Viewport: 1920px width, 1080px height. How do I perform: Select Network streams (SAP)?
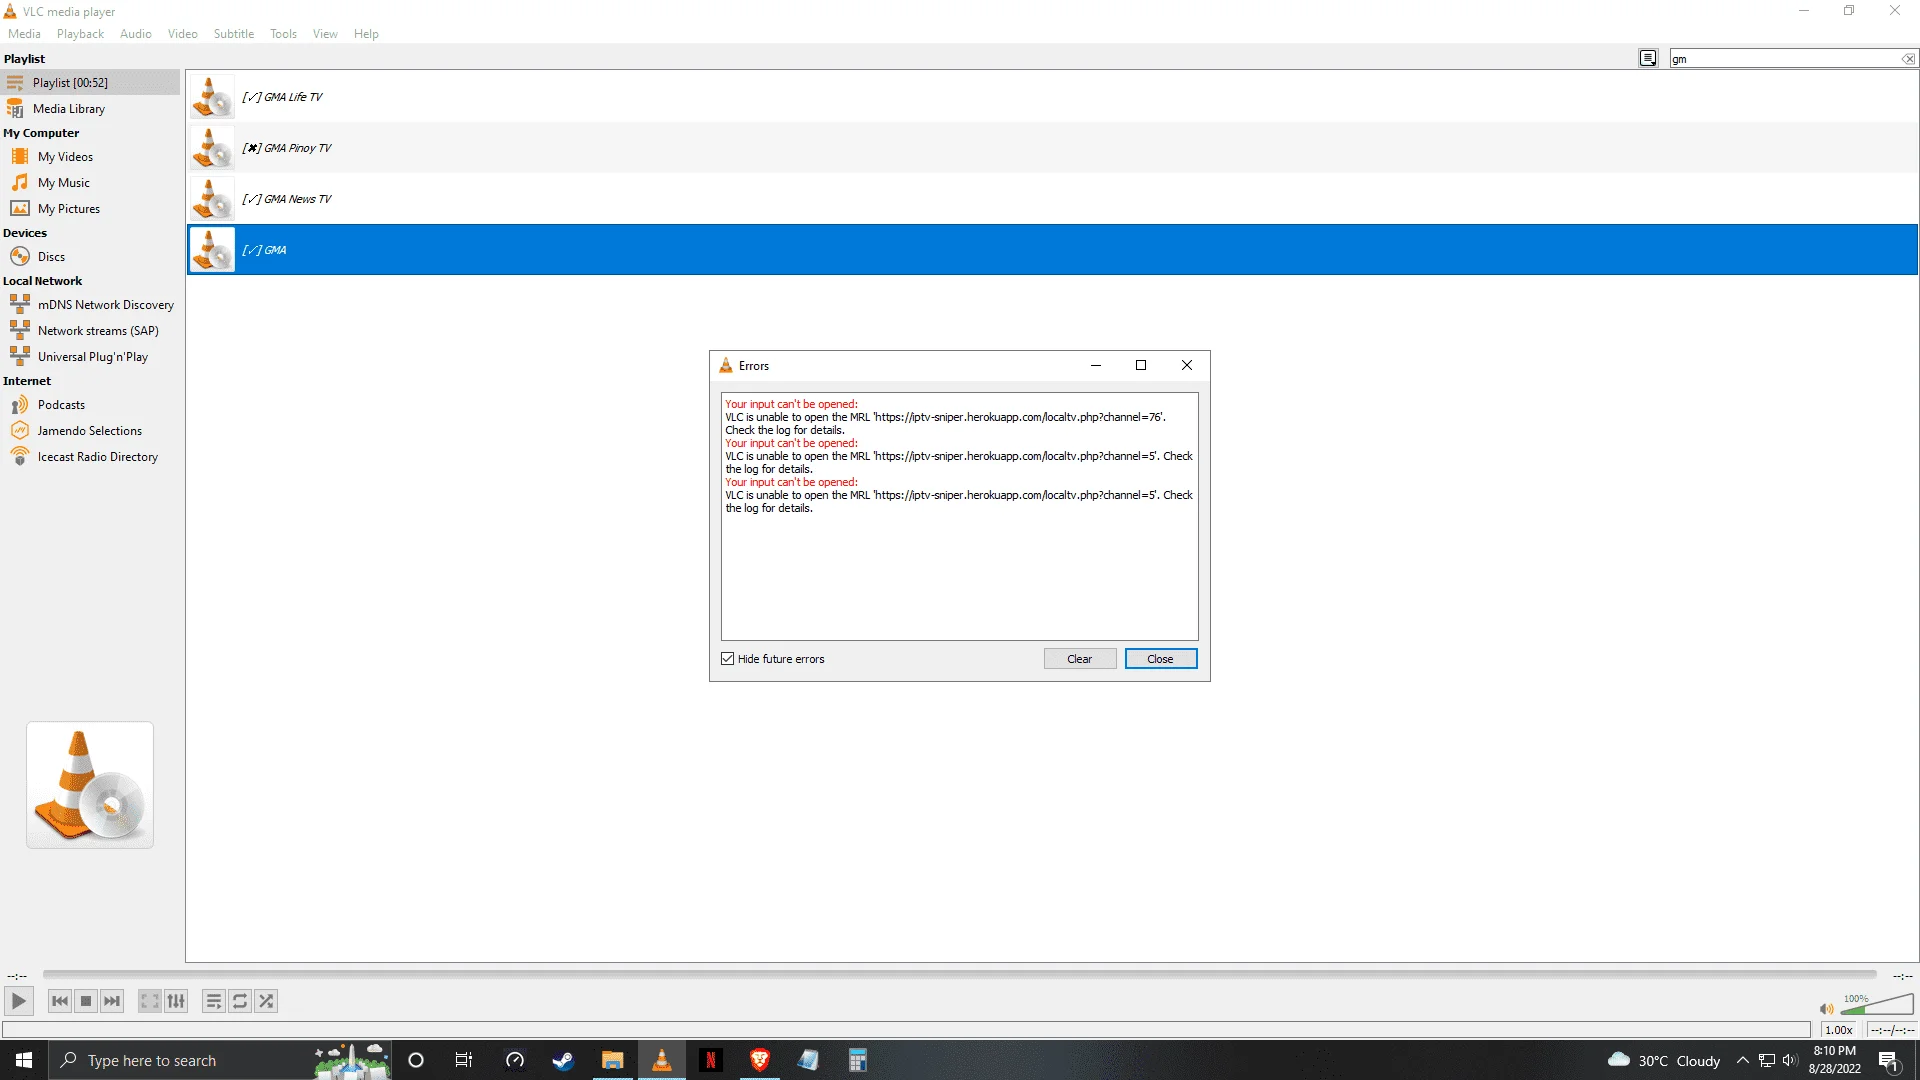pyautogui.click(x=90, y=331)
